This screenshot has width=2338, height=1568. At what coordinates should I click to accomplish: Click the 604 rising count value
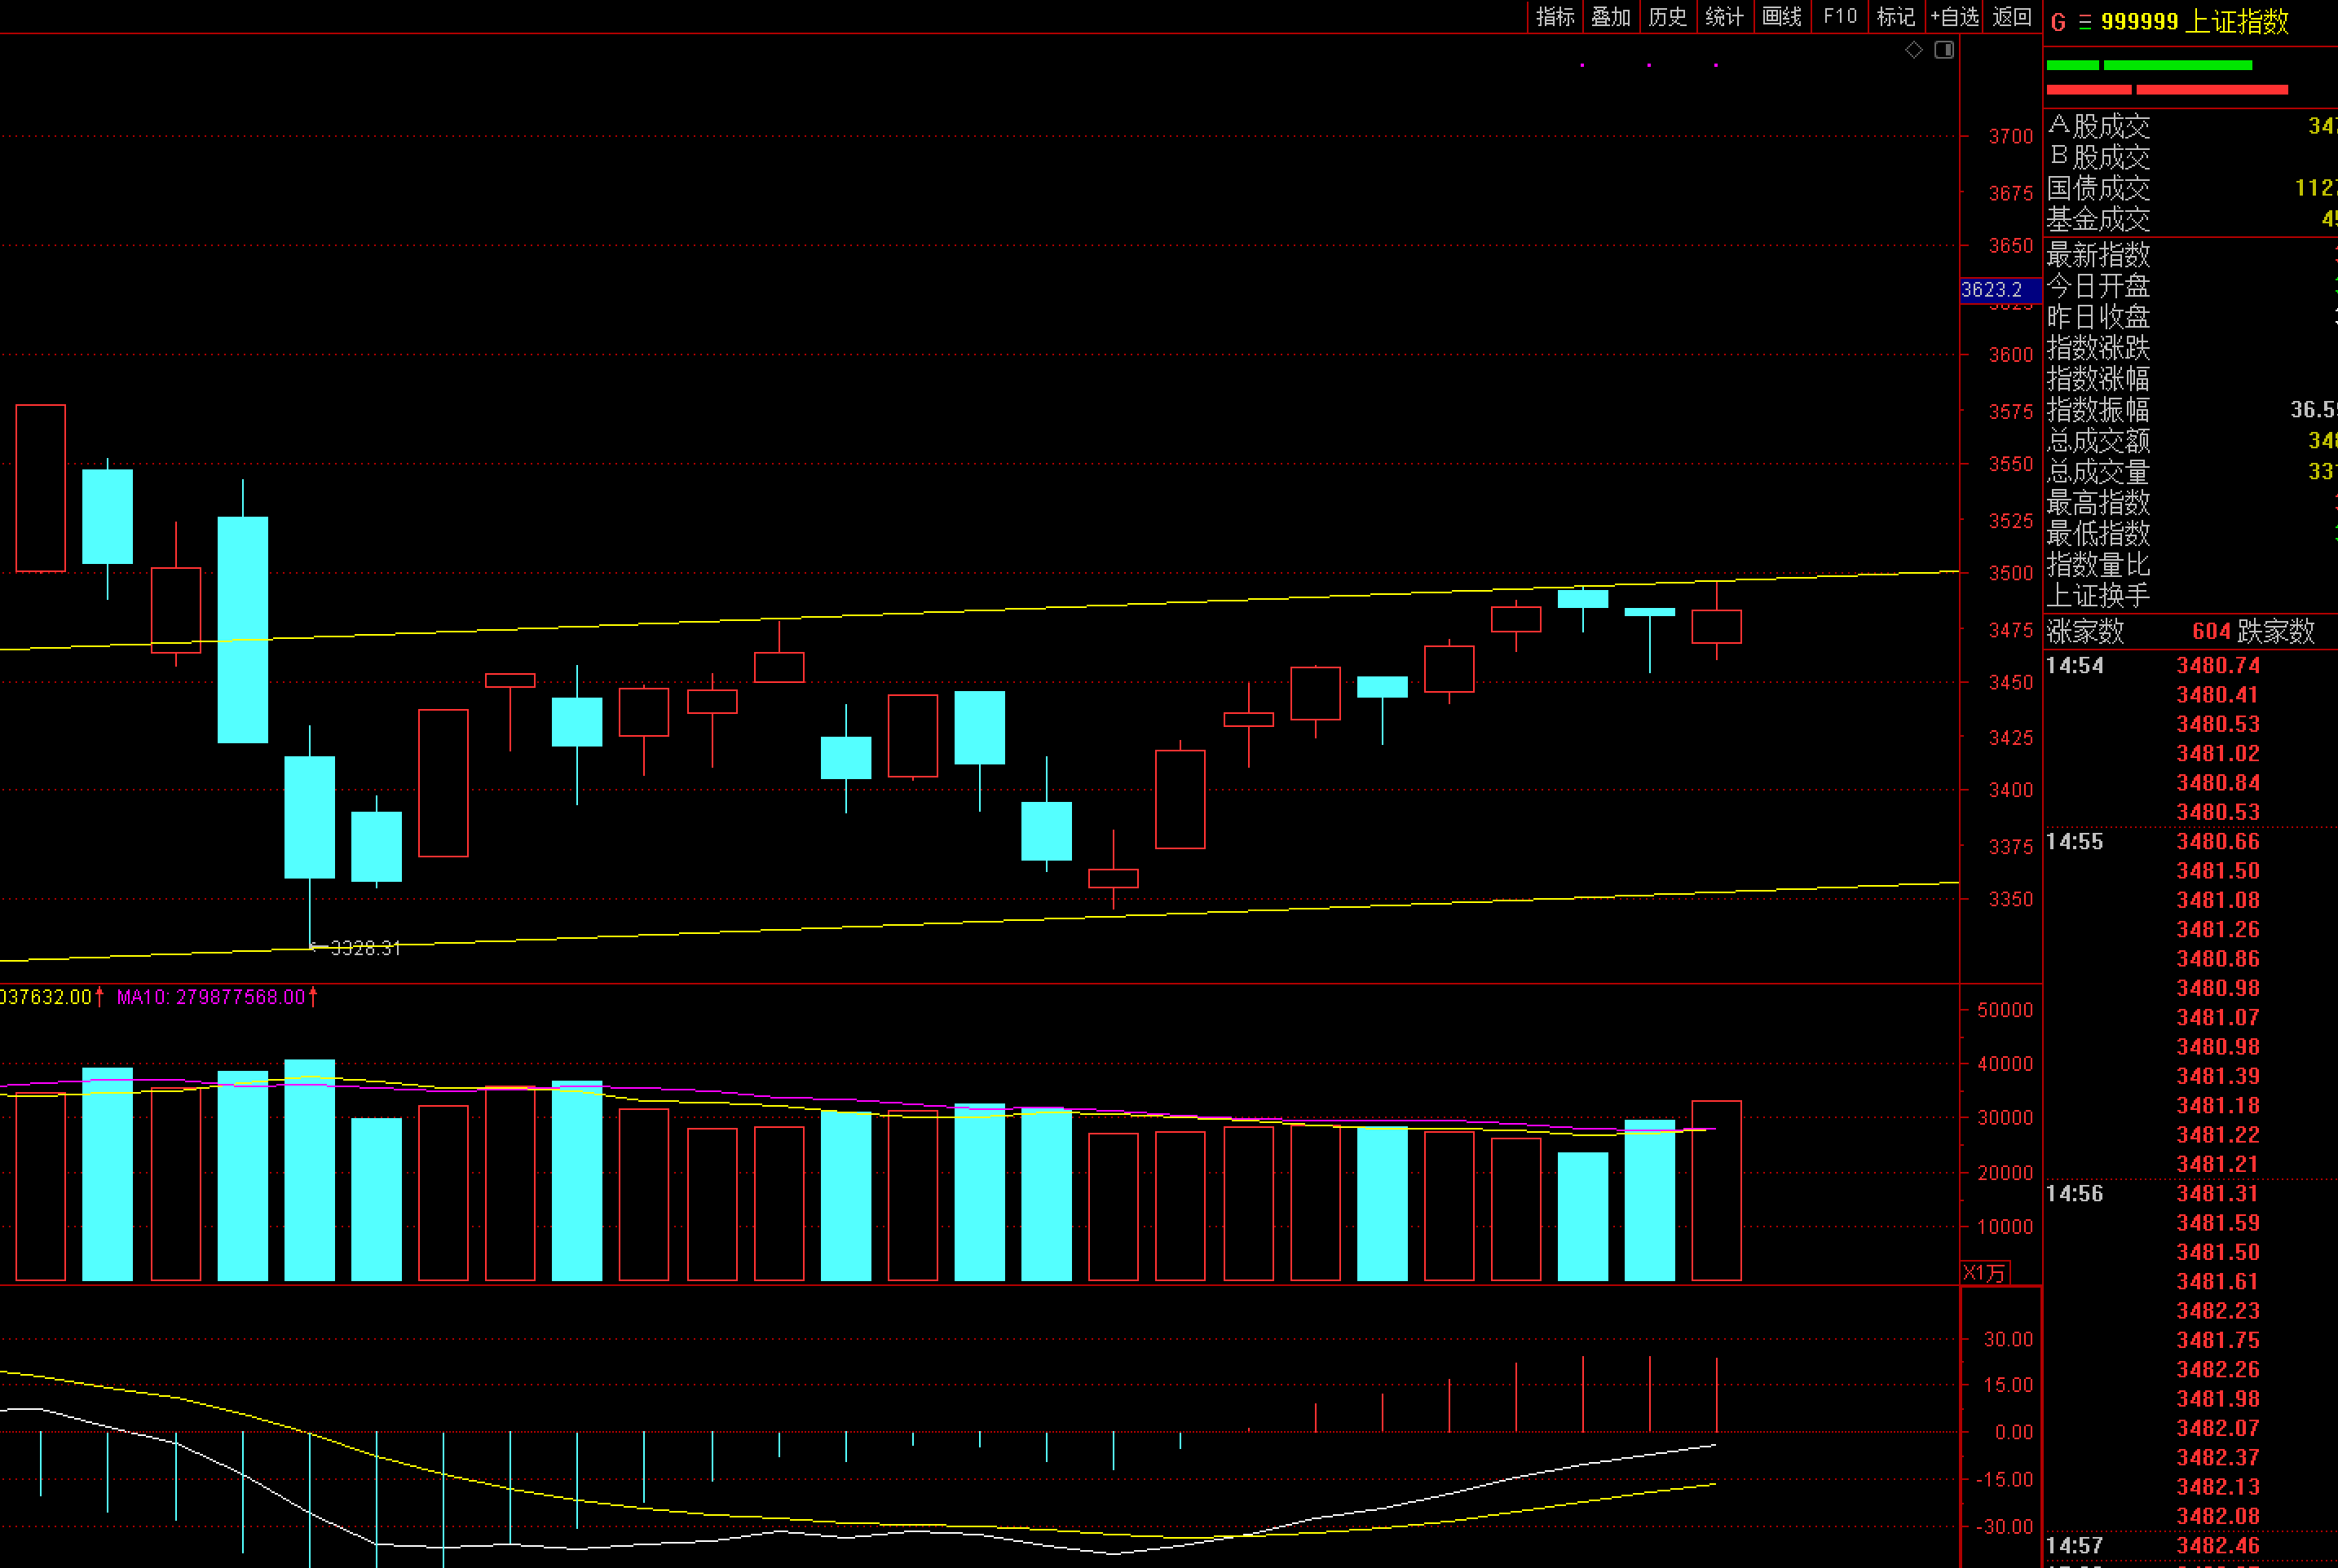(x=2211, y=631)
